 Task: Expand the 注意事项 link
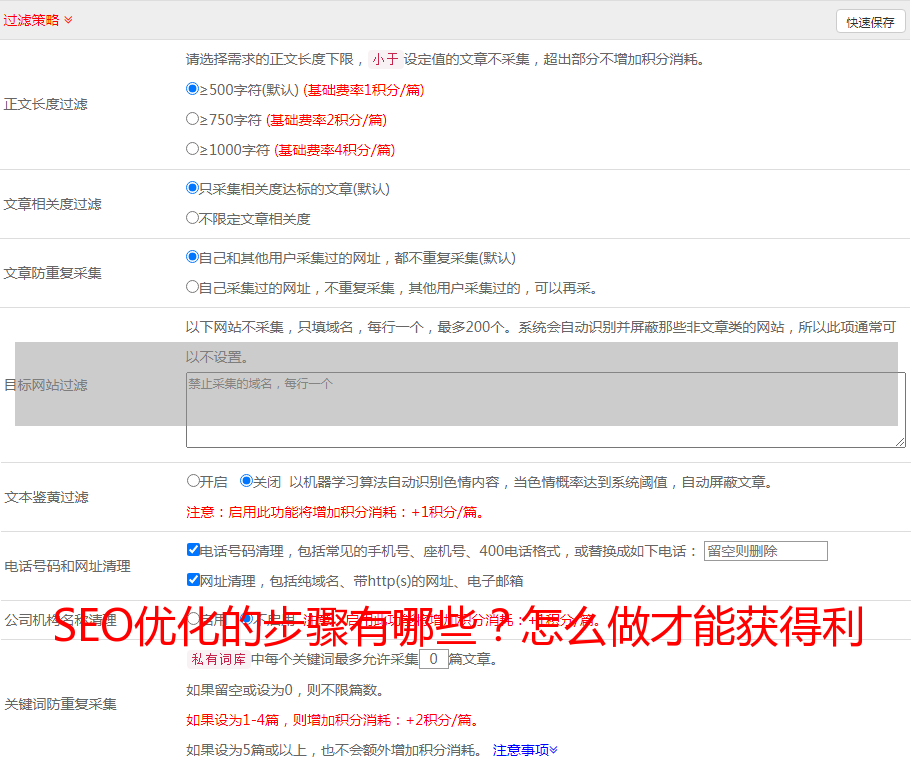click(525, 750)
